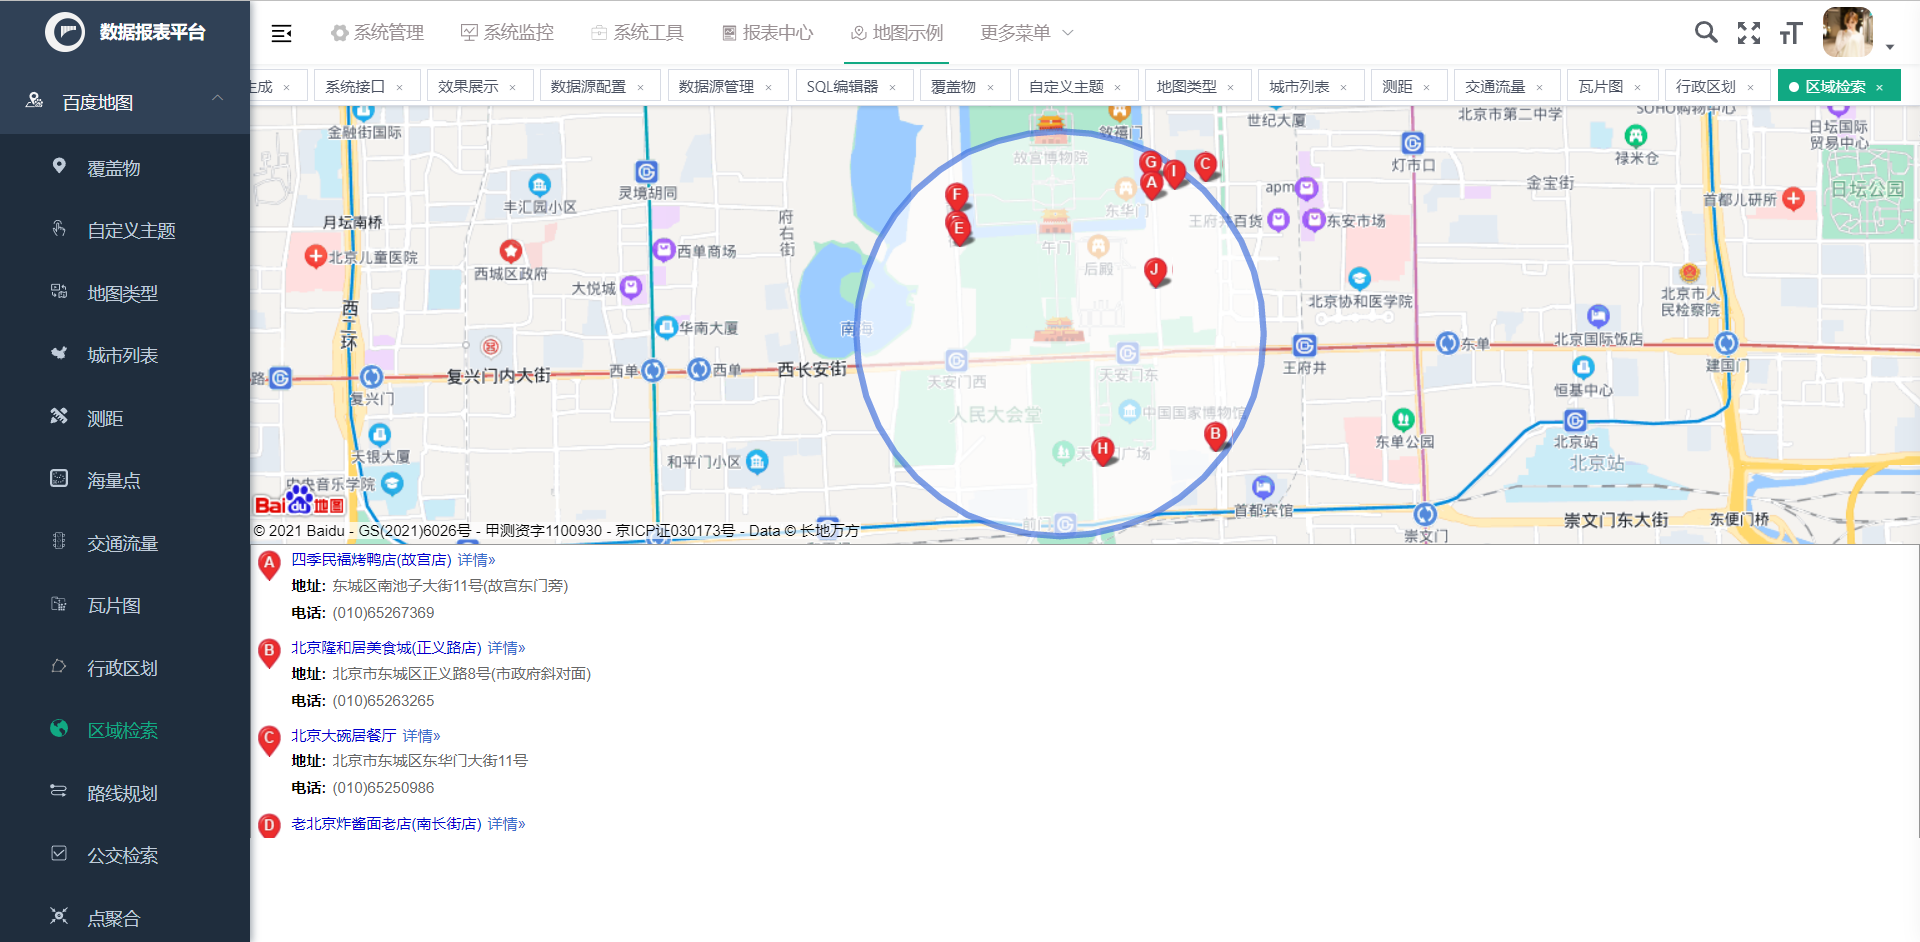Toggle fullscreen mode via the expand icon
This screenshot has width=1920, height=942.
[1749, 32]
